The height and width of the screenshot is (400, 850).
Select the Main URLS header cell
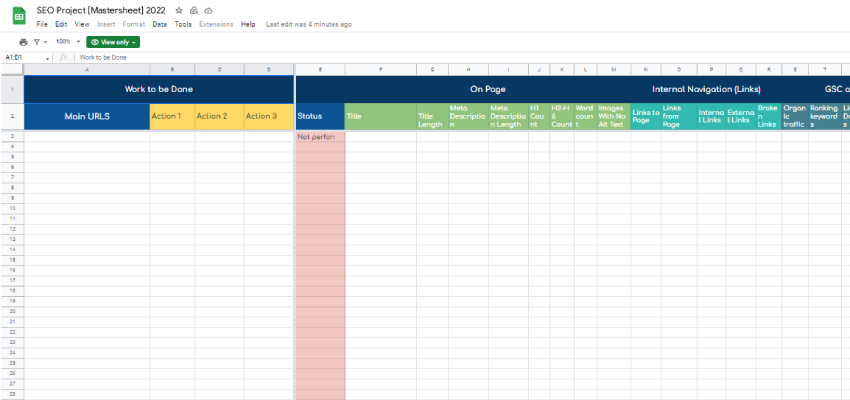pyautogui.click(x=87, y=116)
